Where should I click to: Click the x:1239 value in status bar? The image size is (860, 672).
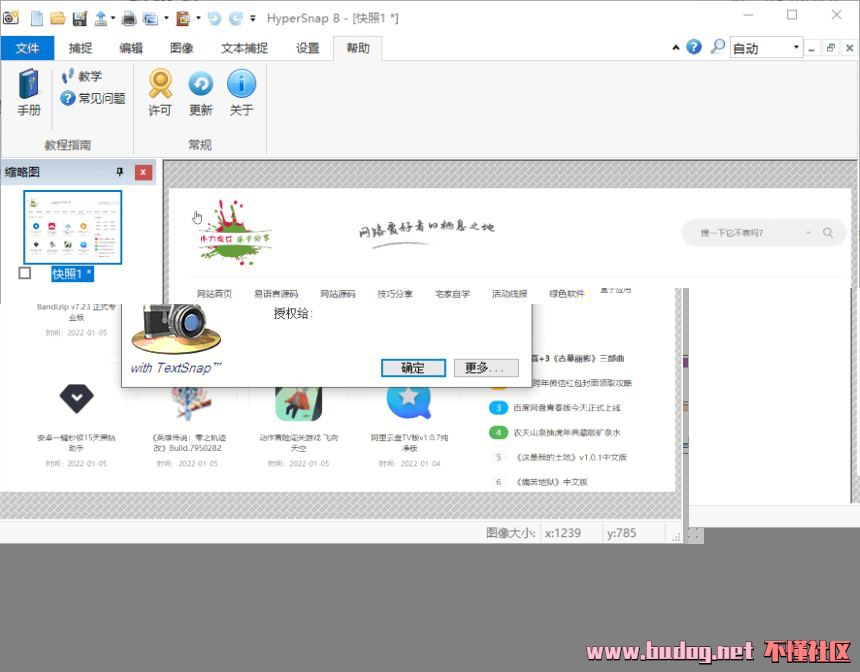(x=563, y=533)
